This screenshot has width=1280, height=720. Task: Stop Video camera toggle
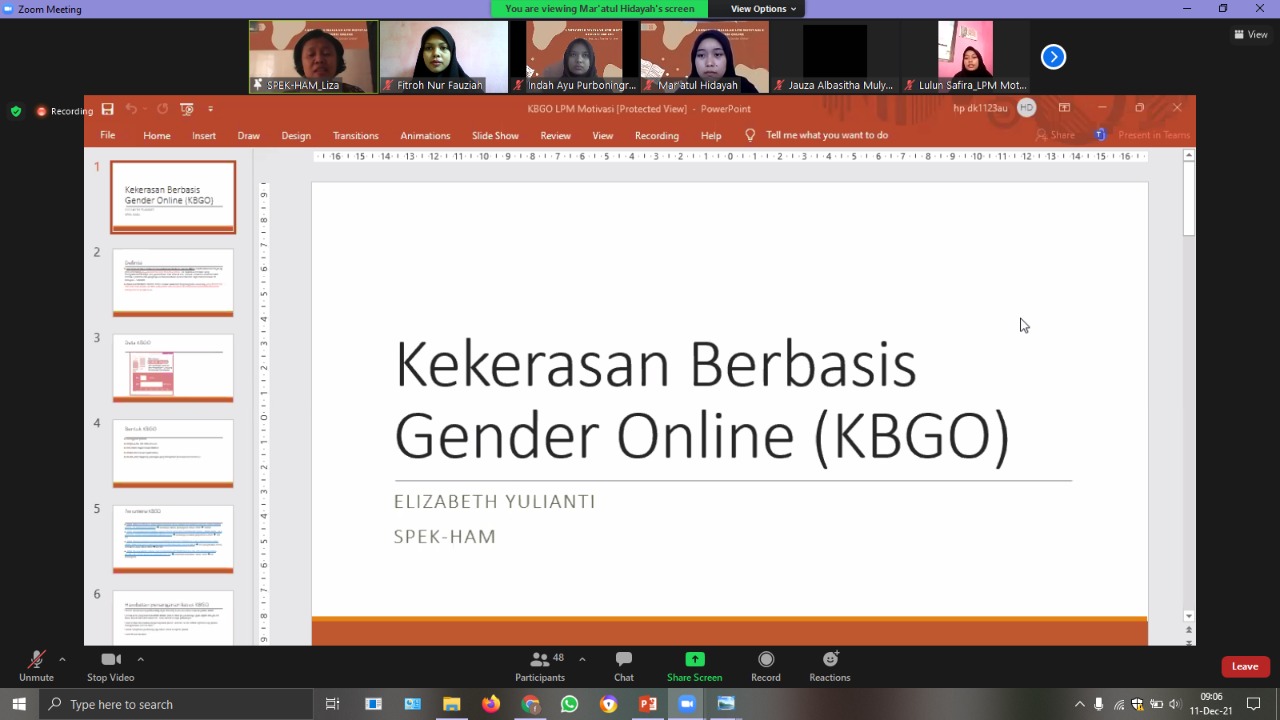[110, 666]
